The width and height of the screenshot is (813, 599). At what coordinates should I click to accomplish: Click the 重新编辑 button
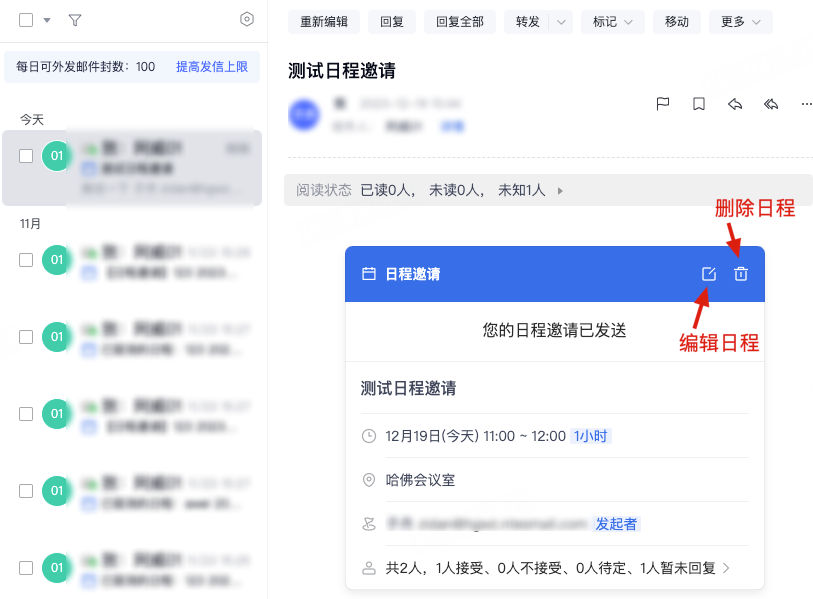[x=324, y=22]
